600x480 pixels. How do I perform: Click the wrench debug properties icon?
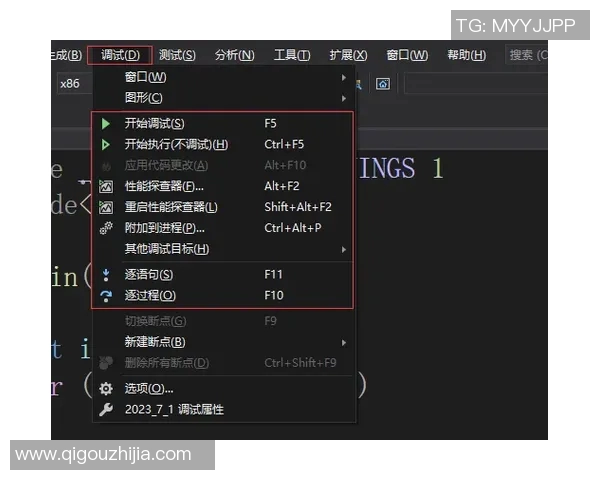[x=106, y=410]
